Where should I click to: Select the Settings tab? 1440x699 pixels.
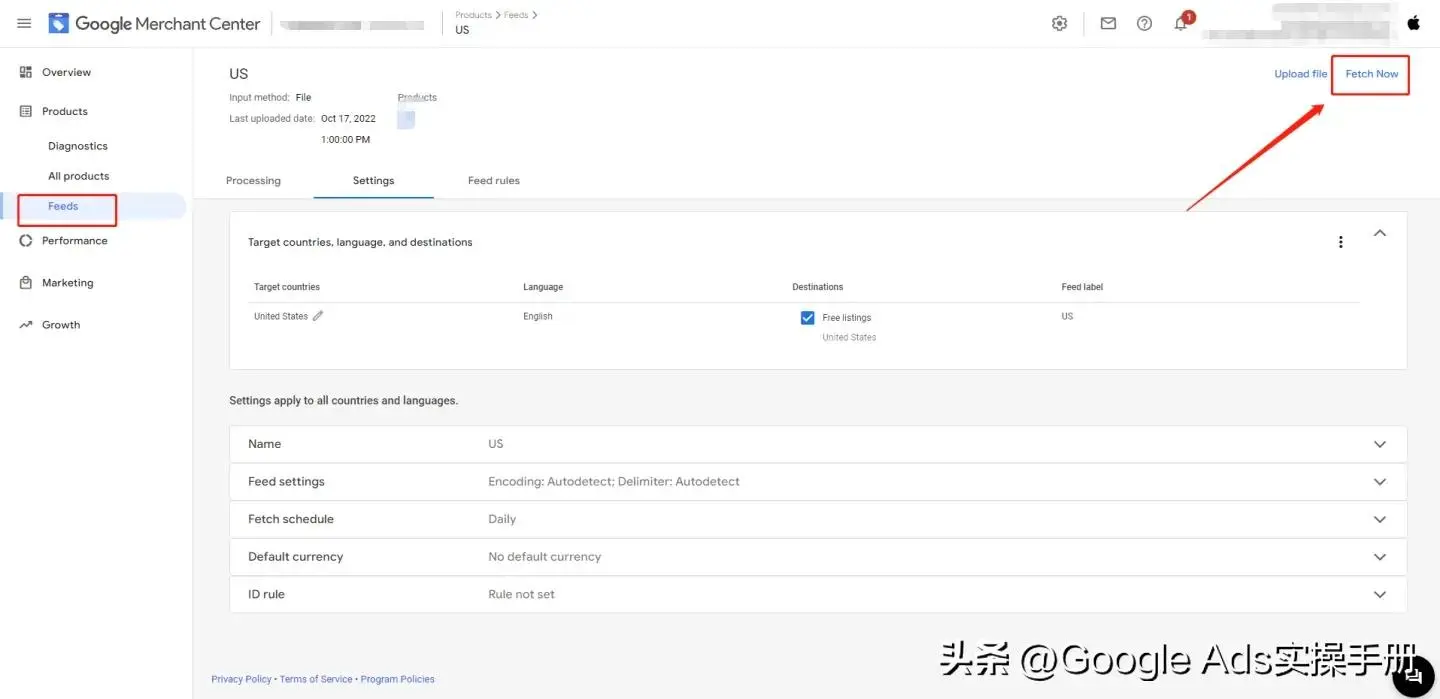point(373,181)
